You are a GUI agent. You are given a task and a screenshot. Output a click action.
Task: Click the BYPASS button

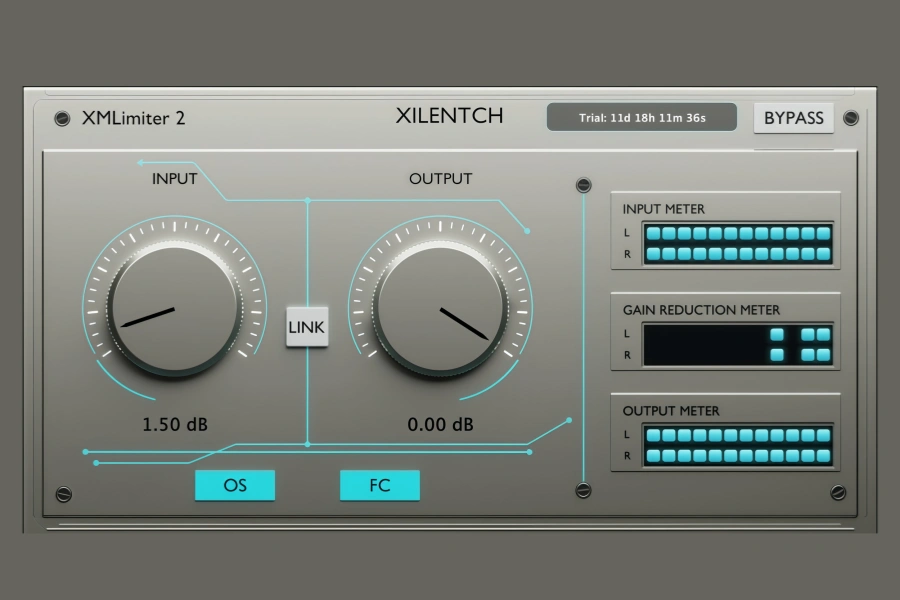pyautogui.click(x=793, y=118)
